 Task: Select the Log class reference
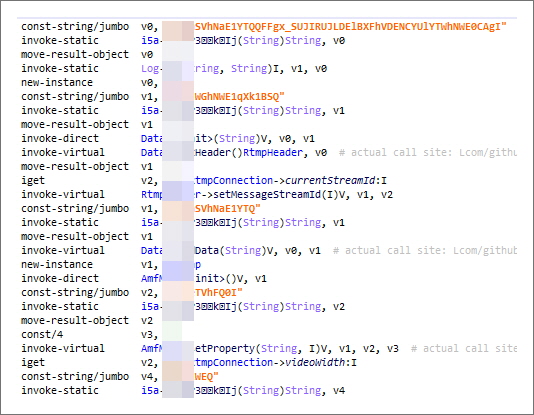click(150, 68)
